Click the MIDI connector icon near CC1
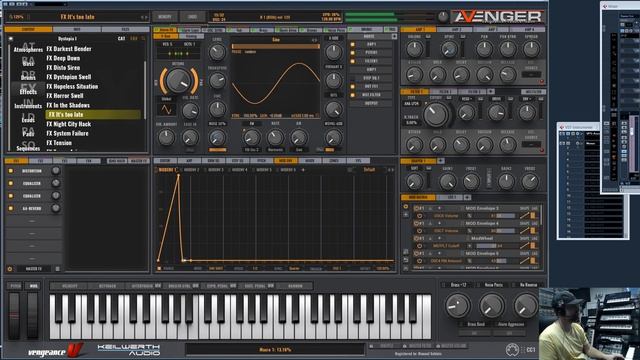This screenshot has height=360, width=640. point(512,350)
